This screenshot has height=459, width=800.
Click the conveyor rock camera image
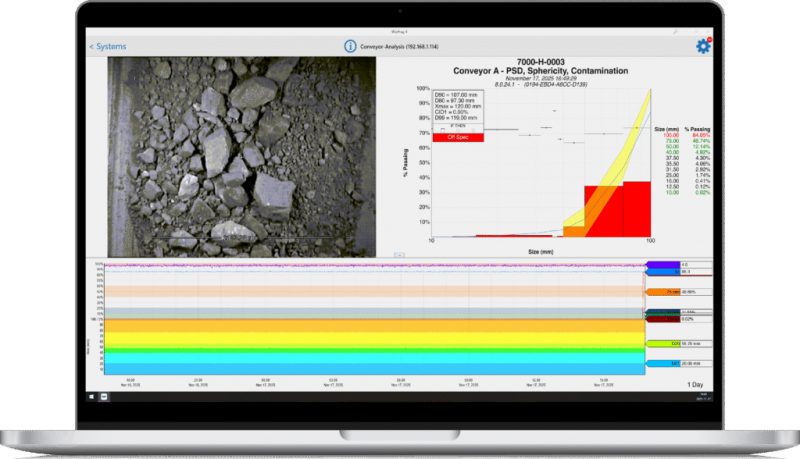(241, 157)
